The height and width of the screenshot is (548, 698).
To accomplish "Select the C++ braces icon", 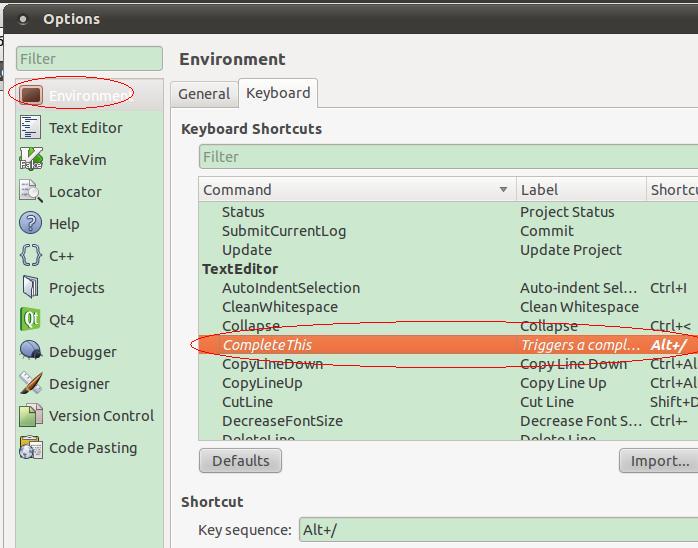I will pyautogui.click(x=31, y=256).
